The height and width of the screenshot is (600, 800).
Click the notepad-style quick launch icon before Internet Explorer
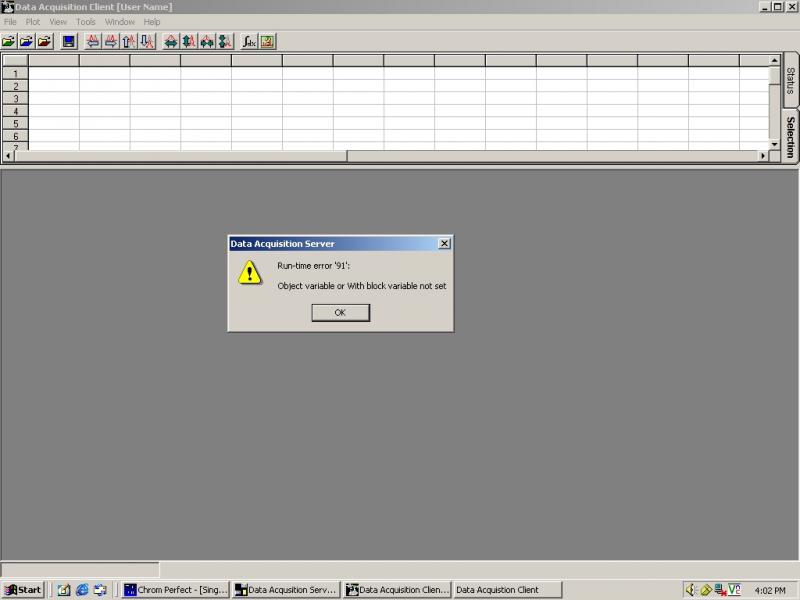[64, 590]
